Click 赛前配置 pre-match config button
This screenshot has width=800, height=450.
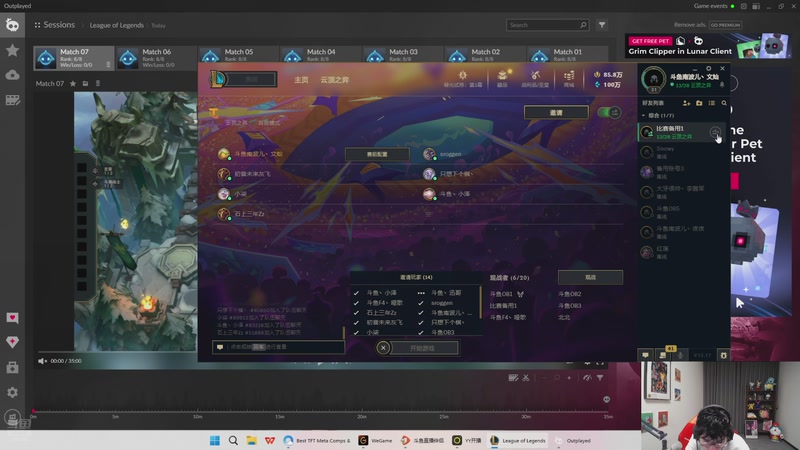[x=377, y=154]
